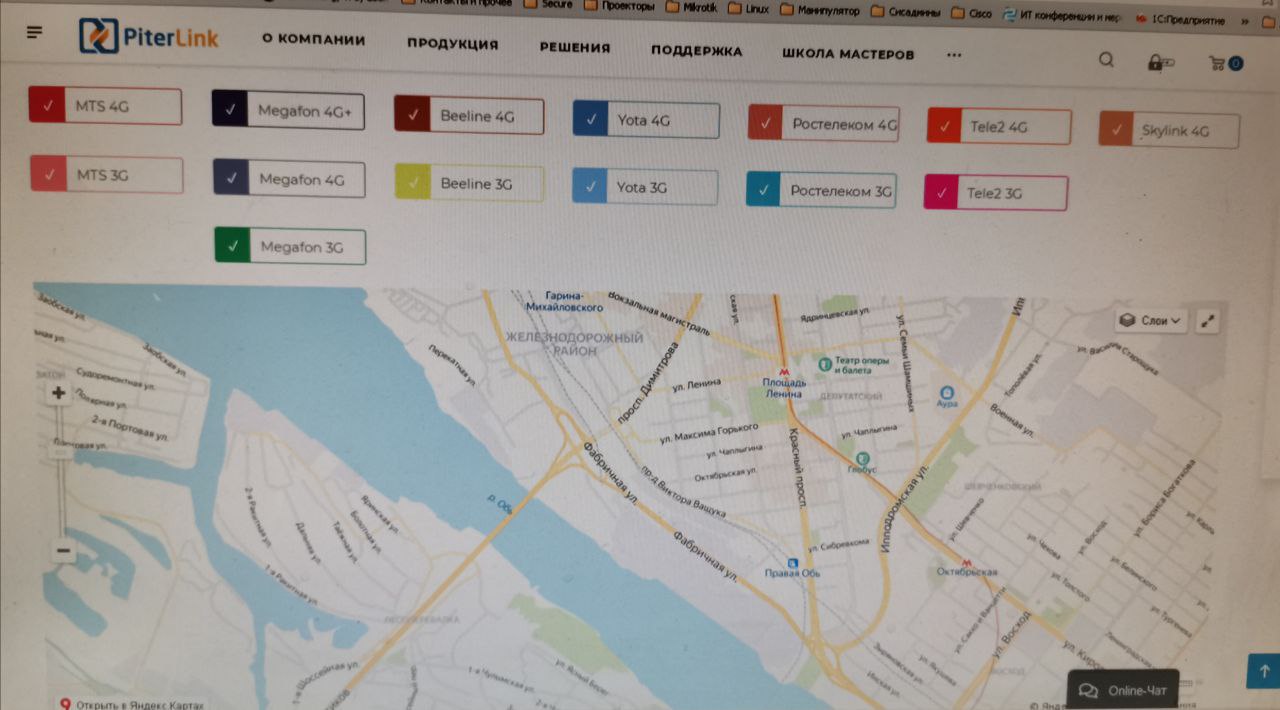Image resolution: width=1280 pixels, height=710 pixels.
Task: Open Cisco bookmarks folder
Action: point(972,14)
